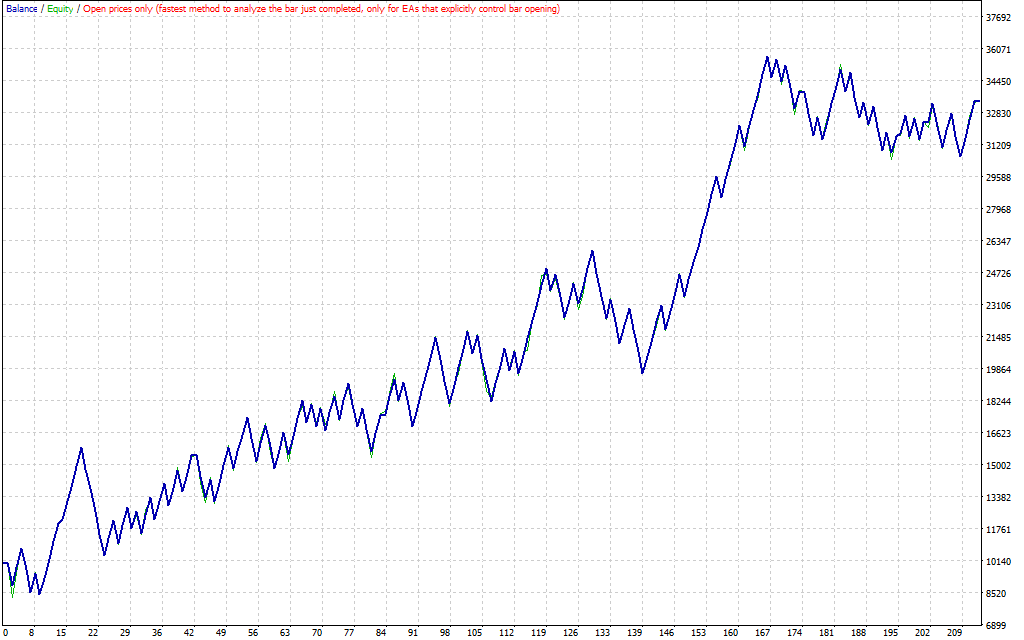Click the 209 horizontal axis label
Image resolution: width=1024 pixels, height=640 pixels.
pyautogui.click(x=955, y=633)
